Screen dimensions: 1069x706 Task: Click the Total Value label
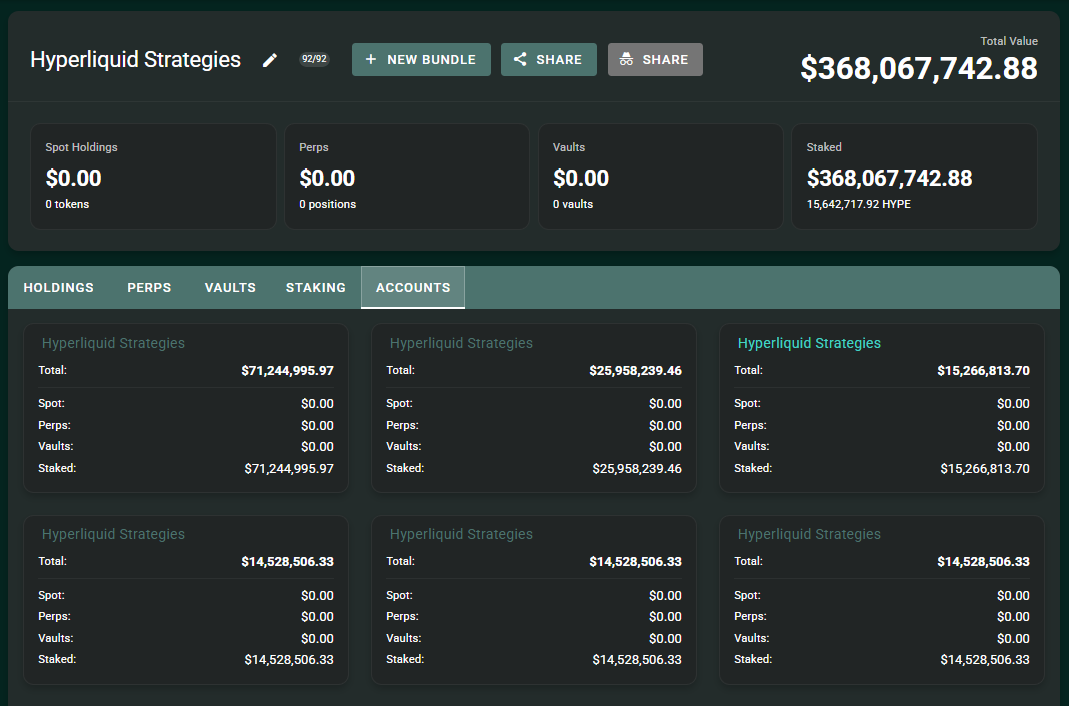(x=1009, y=41)
